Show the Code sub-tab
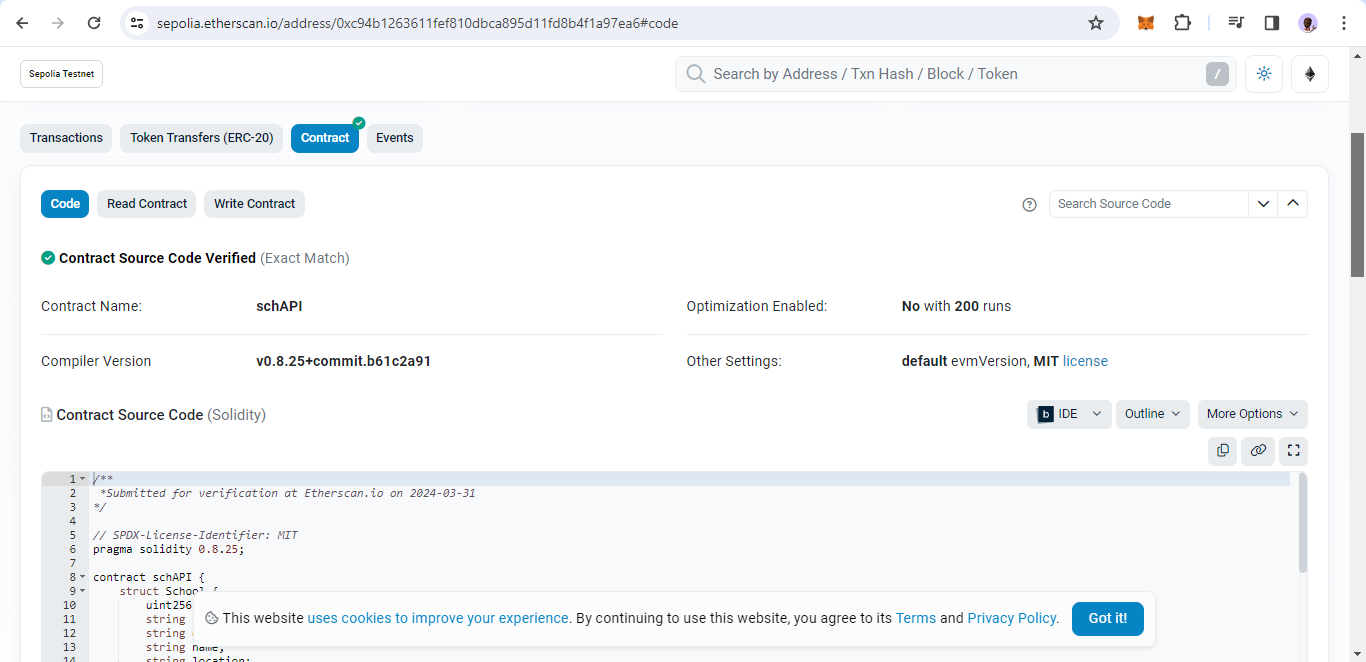Image resolution: width=1366 pixels, height=662 pixels. (65, 204)
